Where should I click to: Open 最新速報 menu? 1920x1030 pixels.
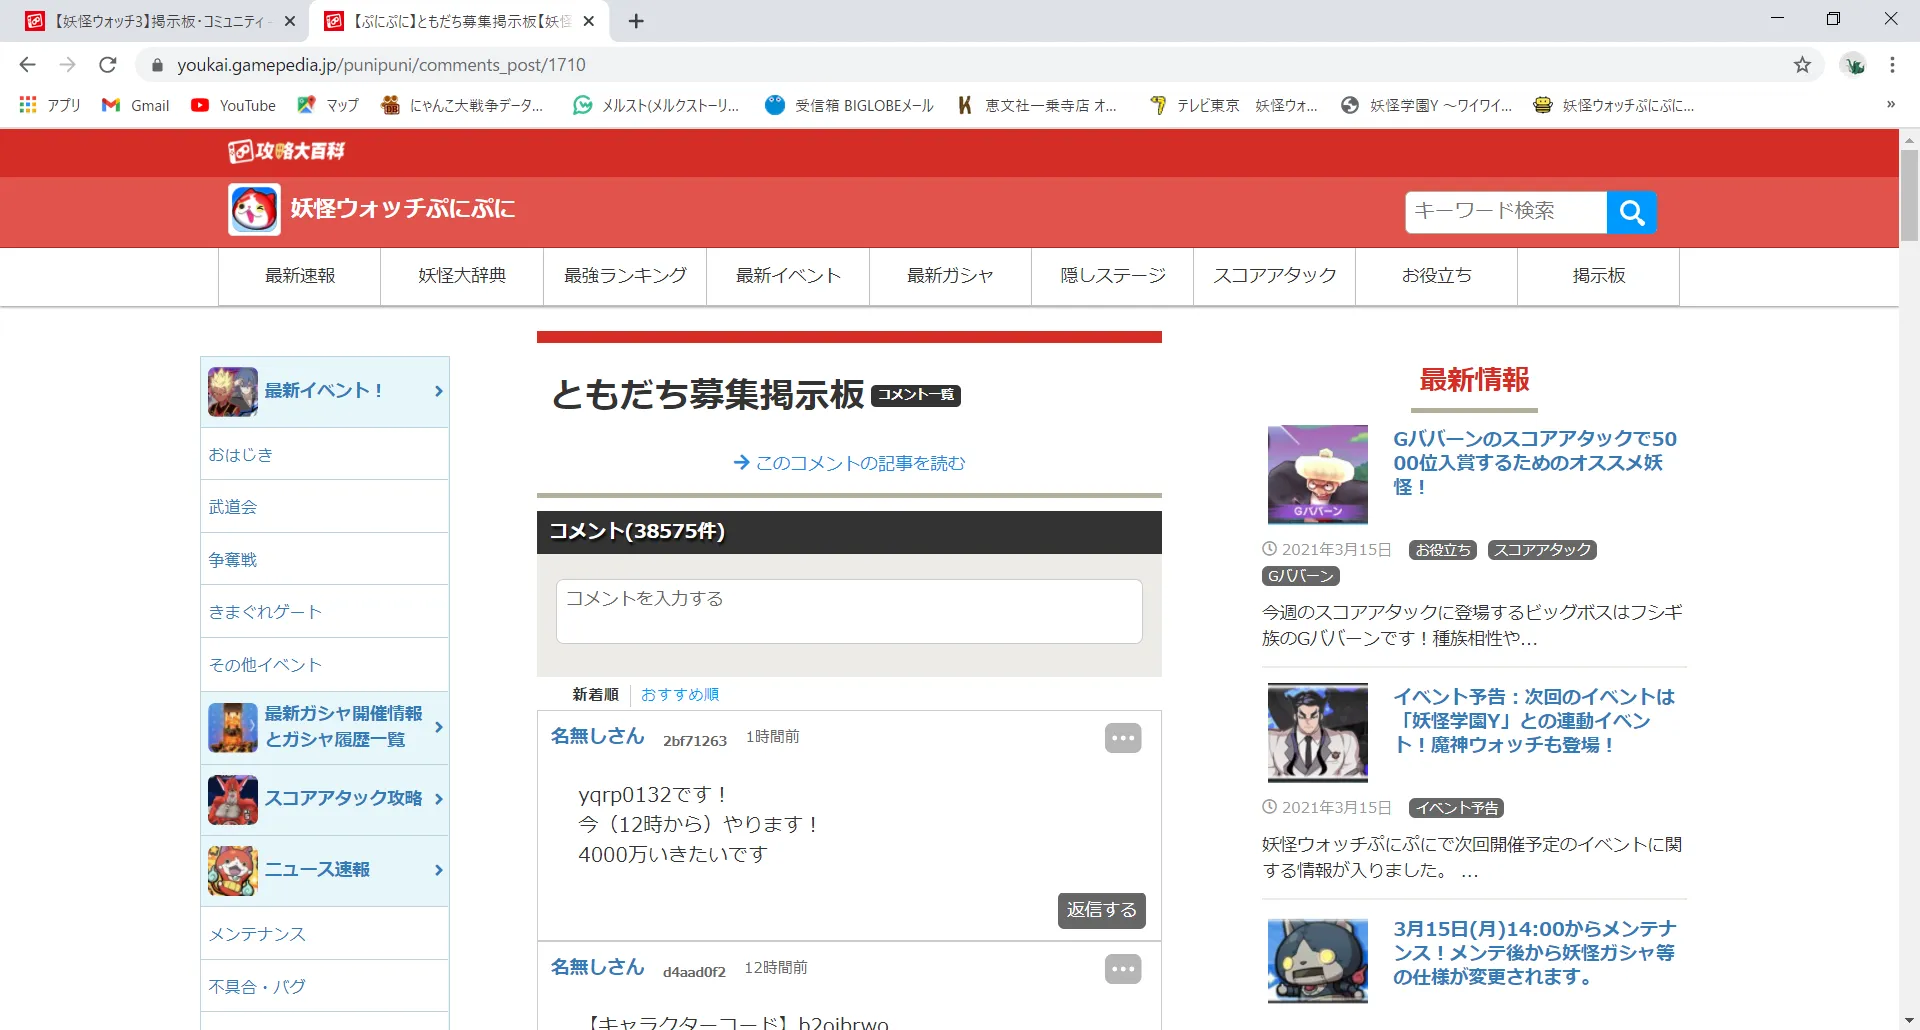pos(300,276)
